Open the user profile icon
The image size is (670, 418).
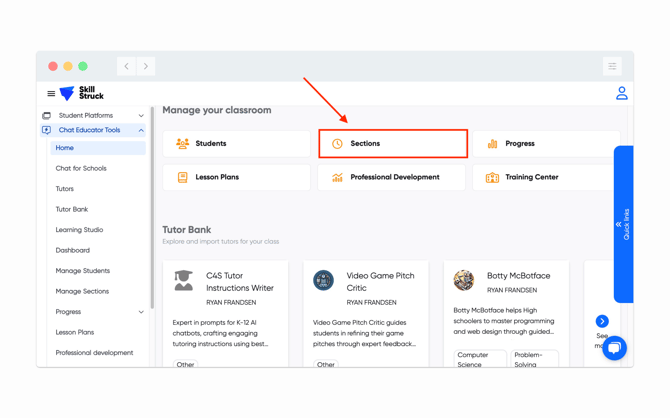click(x=621, y=93)
